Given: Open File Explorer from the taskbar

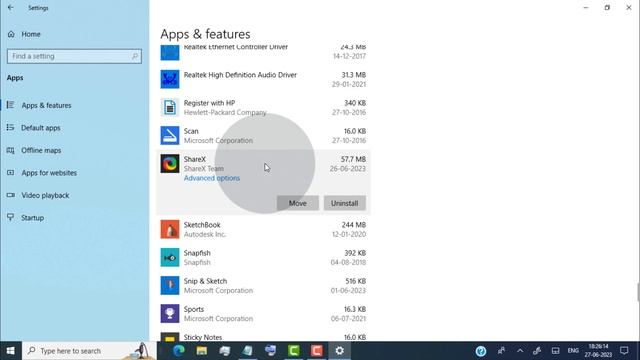Looking at the screenshot, I should coord(202,351).
